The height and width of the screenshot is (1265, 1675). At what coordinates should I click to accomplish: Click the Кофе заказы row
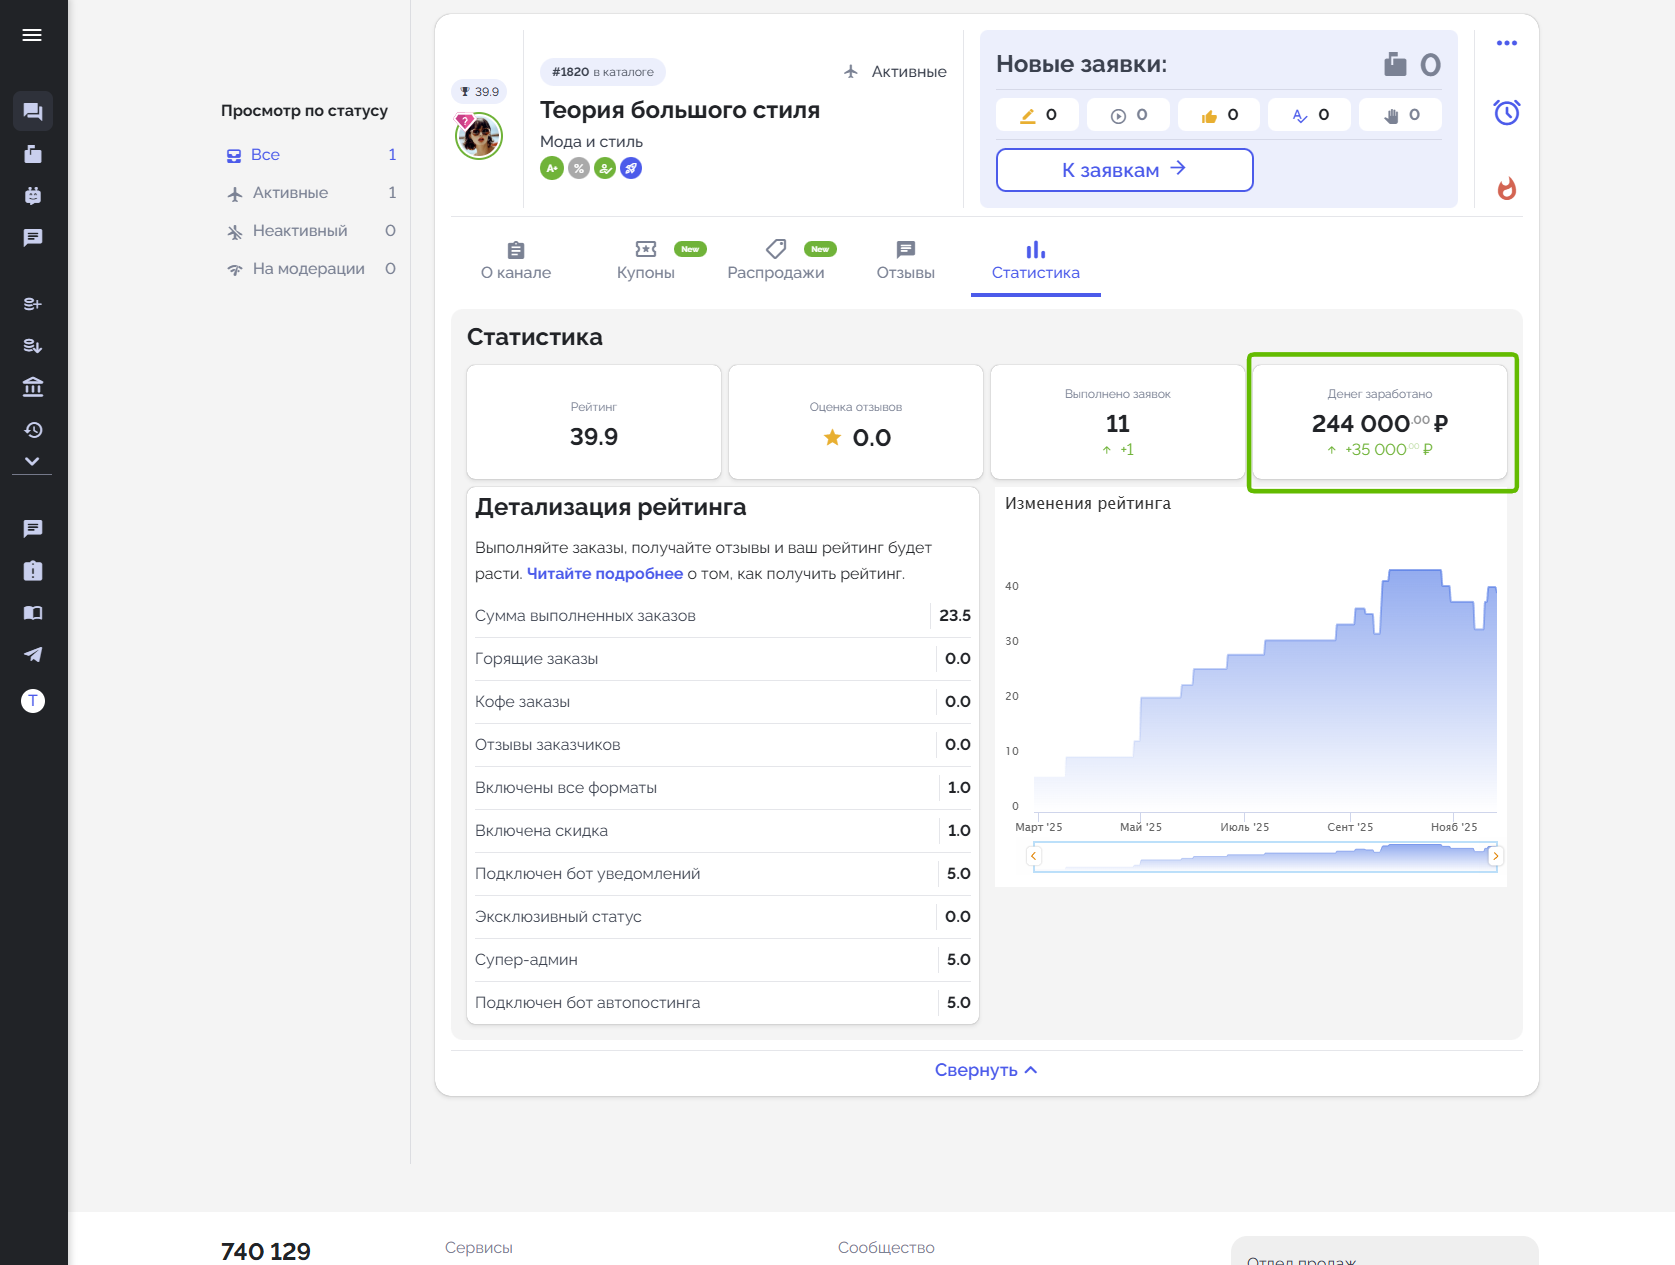tap(723, 702)
